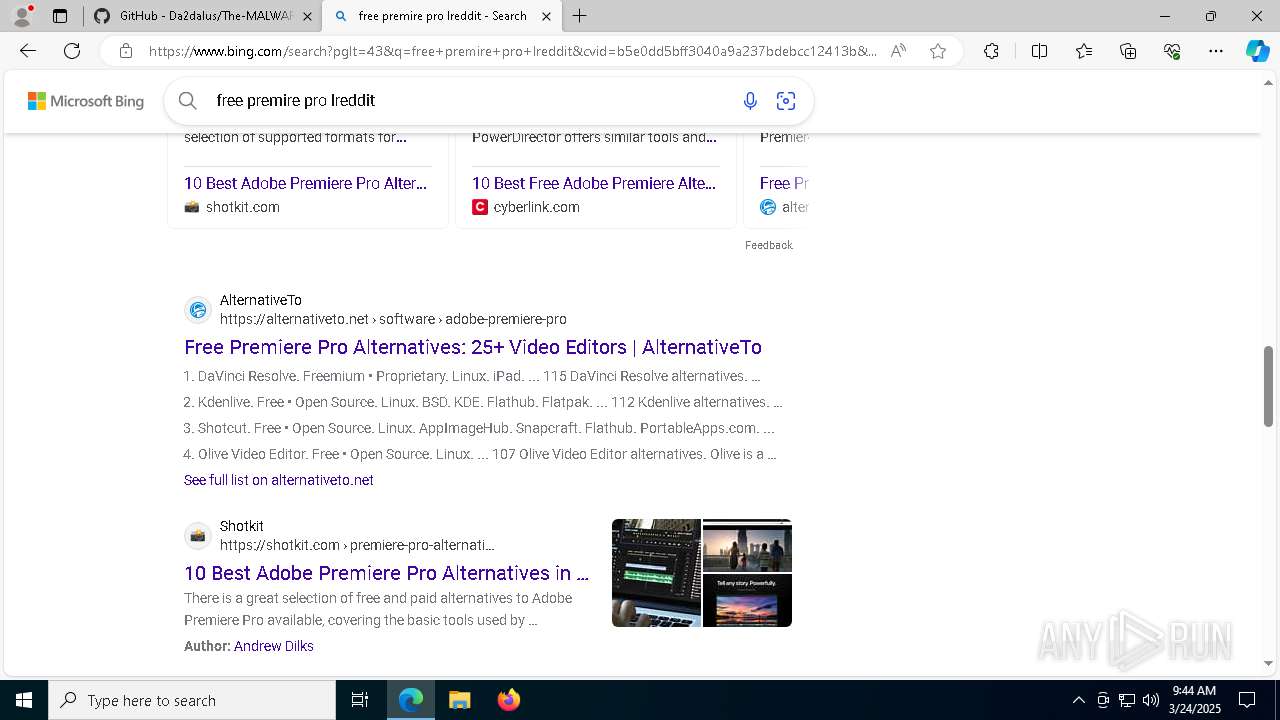
Task: Open cyberlink.com card source
Action: [x=526, y=207]
